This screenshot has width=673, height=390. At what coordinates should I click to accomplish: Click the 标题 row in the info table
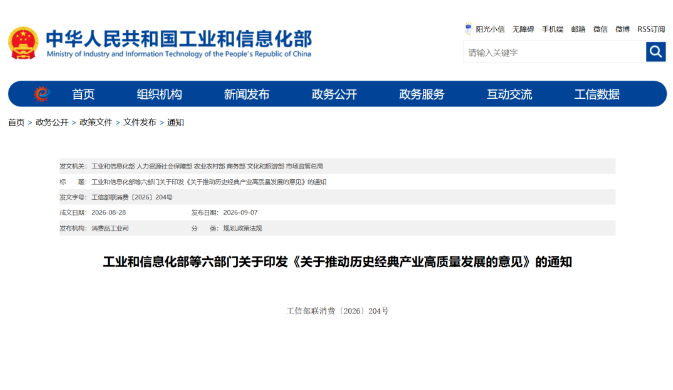pyautogui.click(x=337, y=182)
